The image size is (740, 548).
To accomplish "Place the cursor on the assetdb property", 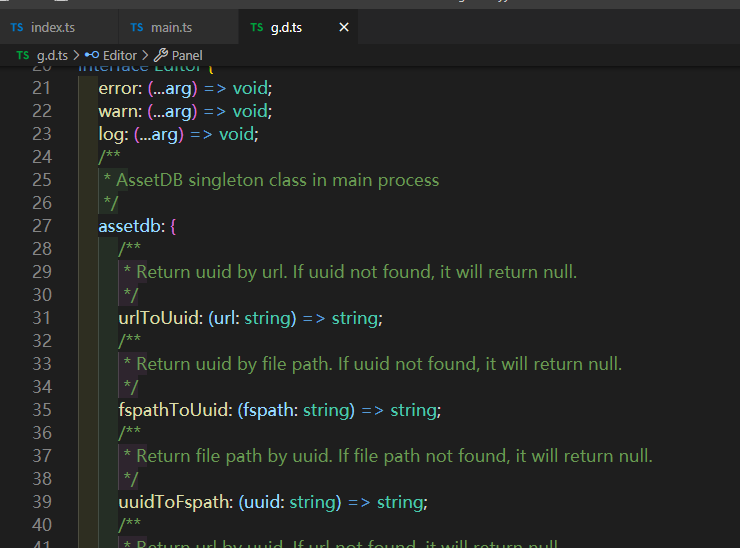I will (130, 226).
